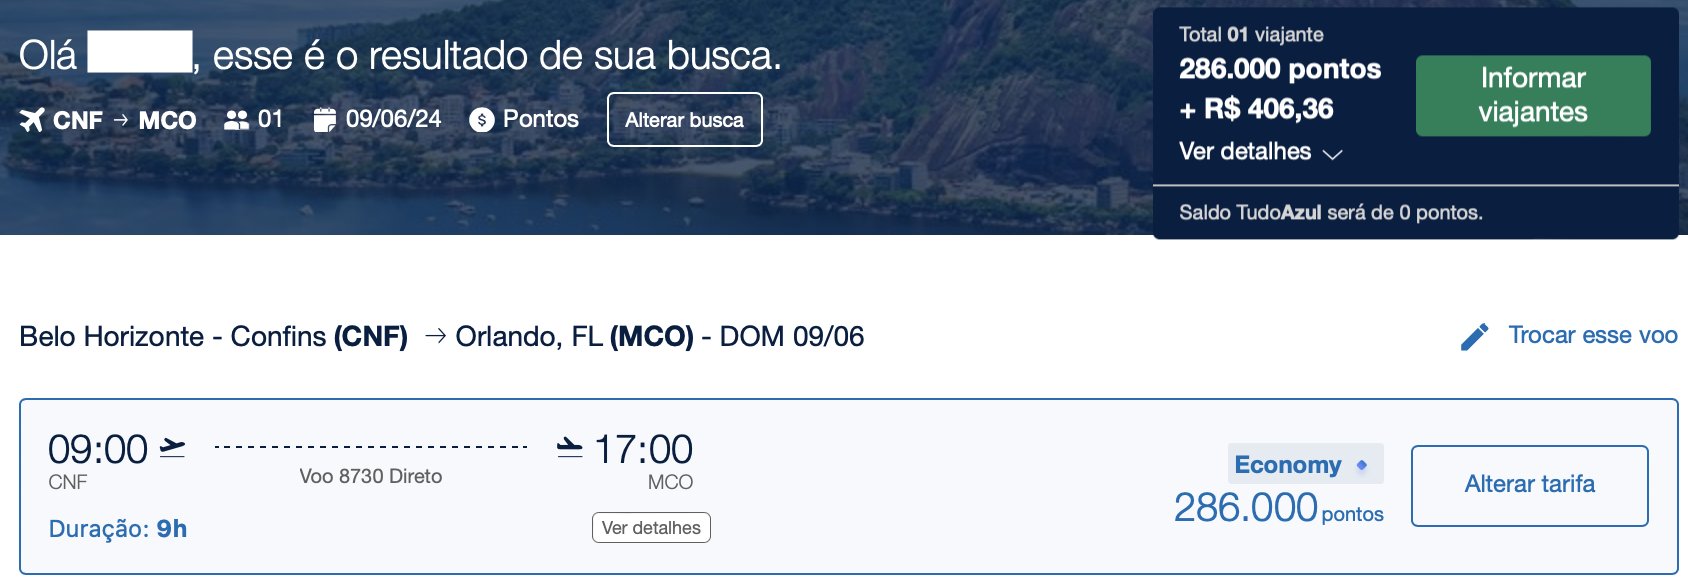Click the passengers icon beside 01
This screenshot has height=586, width=1688.
(x=237, y=120)
